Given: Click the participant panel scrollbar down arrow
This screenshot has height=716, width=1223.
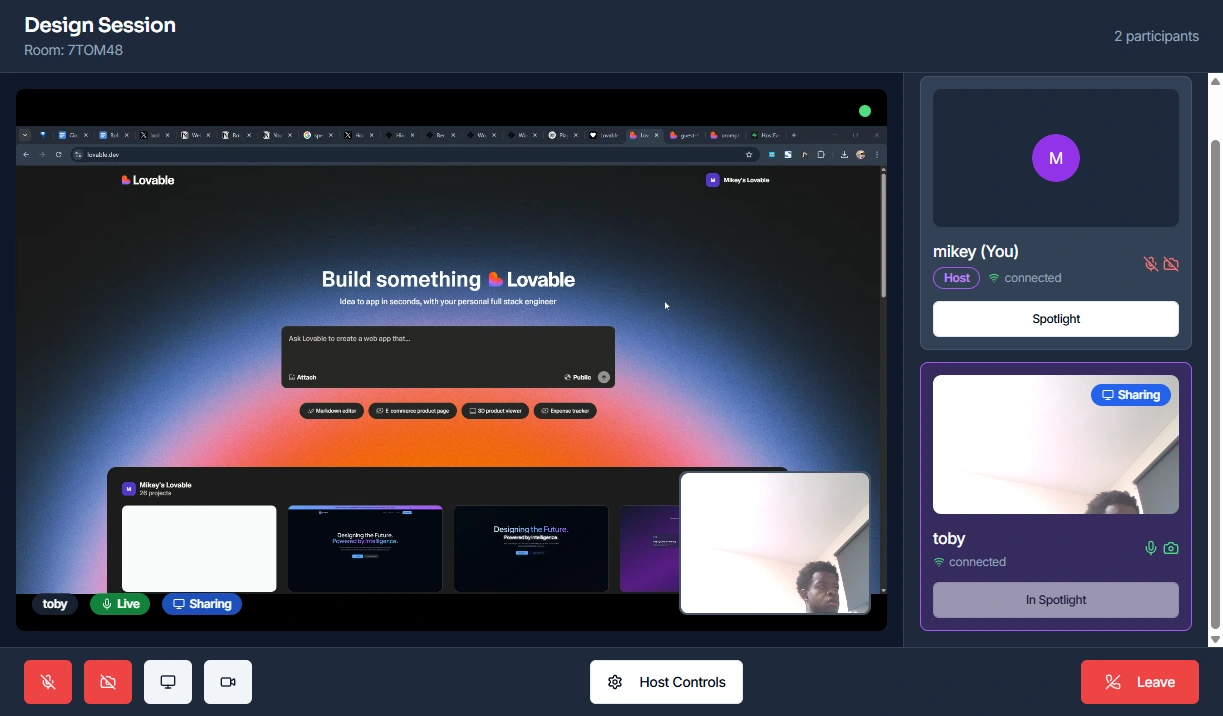Looking at the screenshot, I should tap(1215, 639).
